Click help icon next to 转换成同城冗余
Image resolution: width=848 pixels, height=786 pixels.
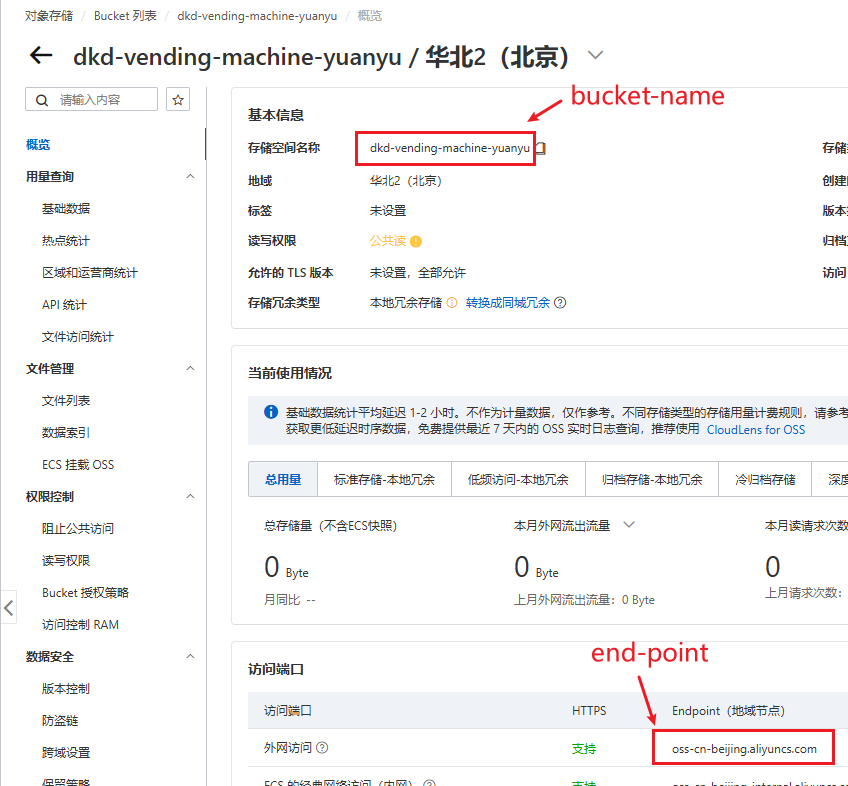coord(560,303)
